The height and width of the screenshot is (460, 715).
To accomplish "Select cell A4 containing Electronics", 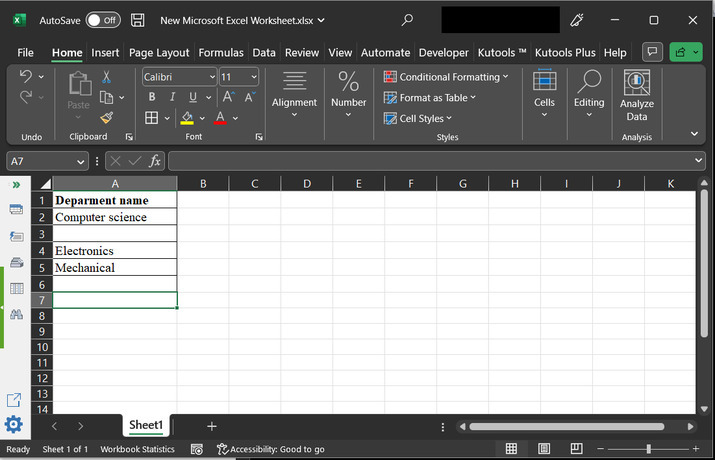I will click(114, 251).
